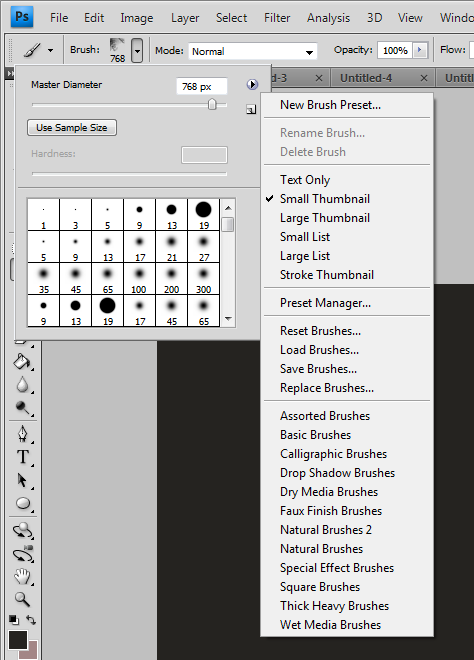Switch to Large List view
The height and width of the screenshot is (660, 474).
coord(347,255)
